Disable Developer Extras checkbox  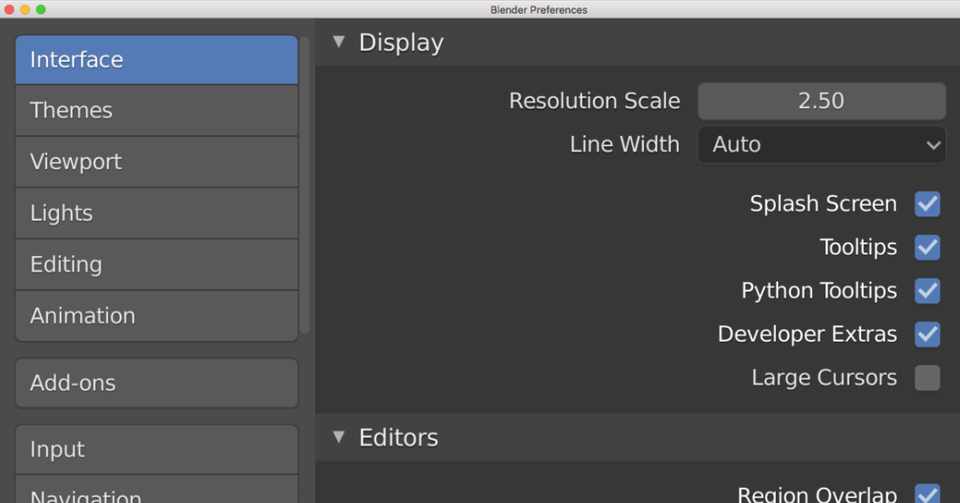tap(927, 334)
